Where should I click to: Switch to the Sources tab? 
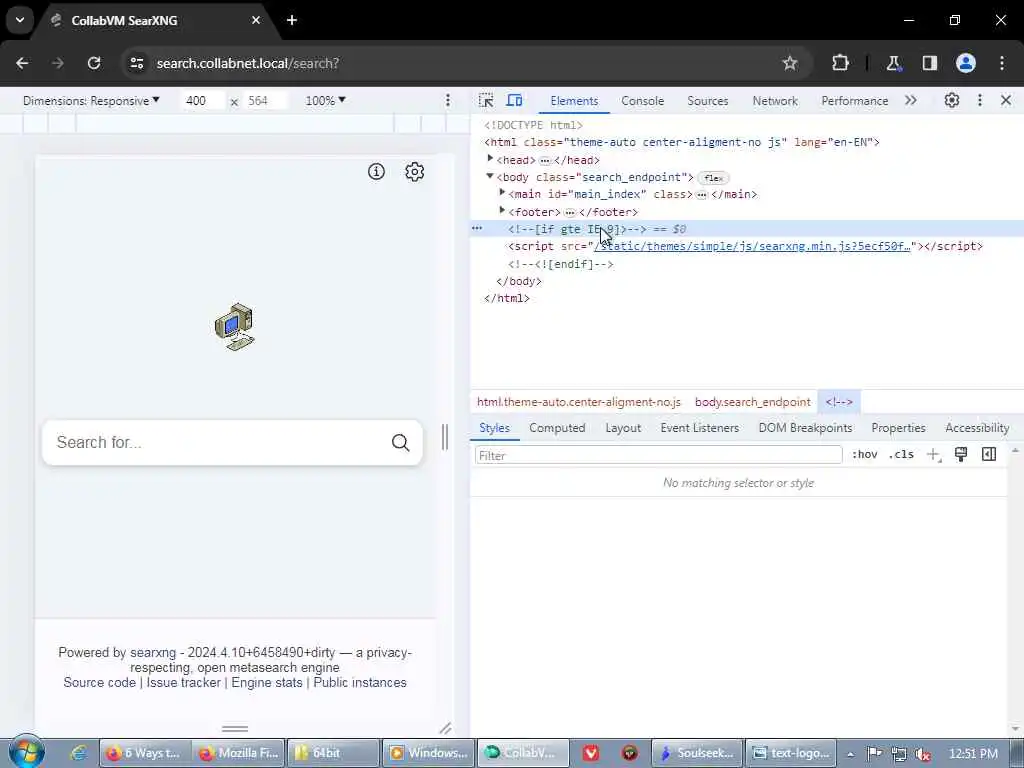(707, 101)
